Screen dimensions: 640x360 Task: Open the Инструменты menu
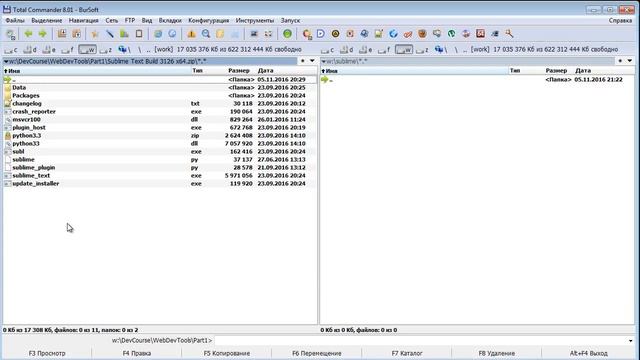(x=255, y=20)
